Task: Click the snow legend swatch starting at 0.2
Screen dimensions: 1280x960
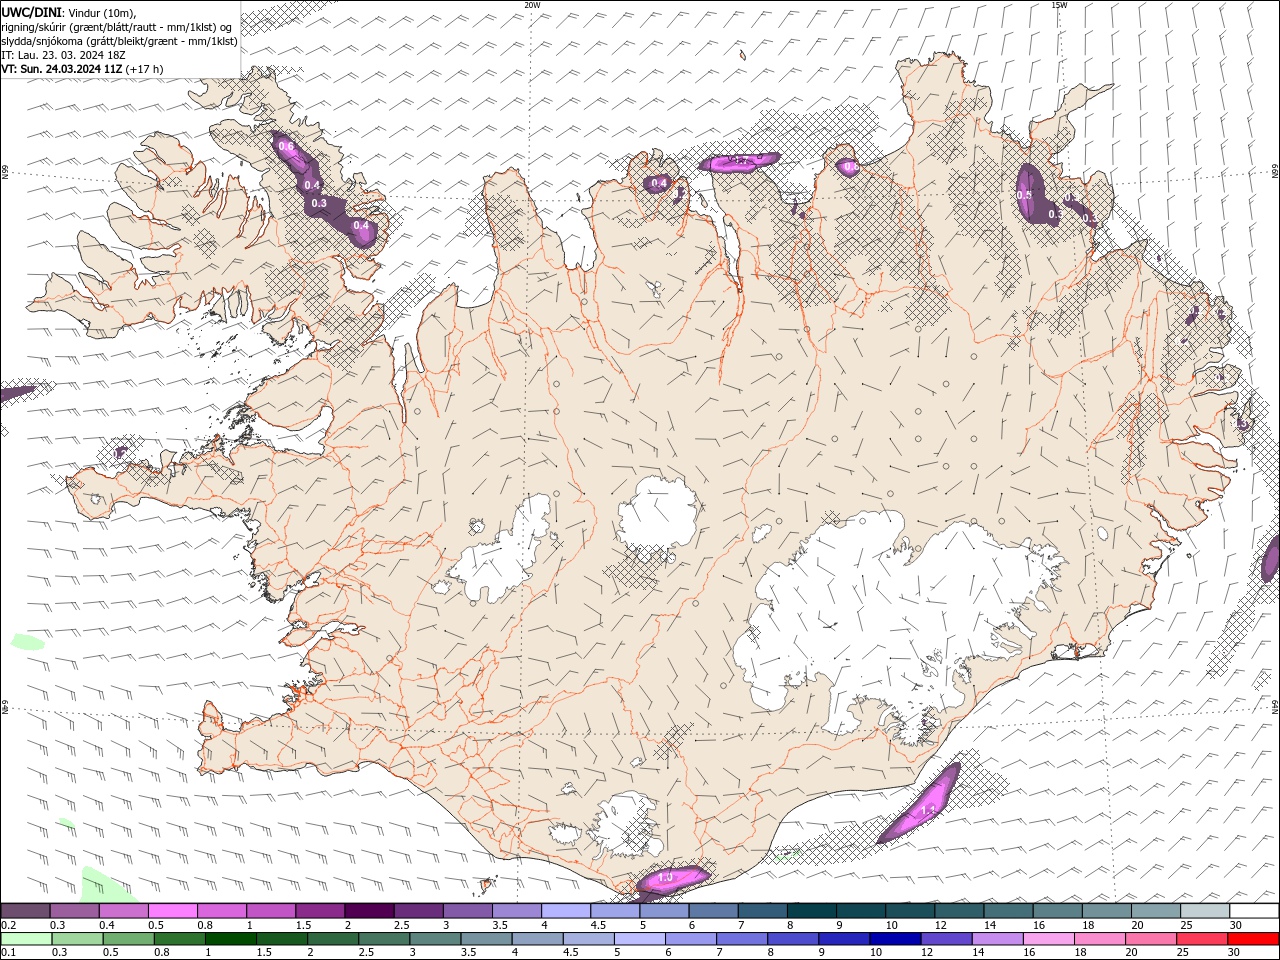Action: click(25, 911)
